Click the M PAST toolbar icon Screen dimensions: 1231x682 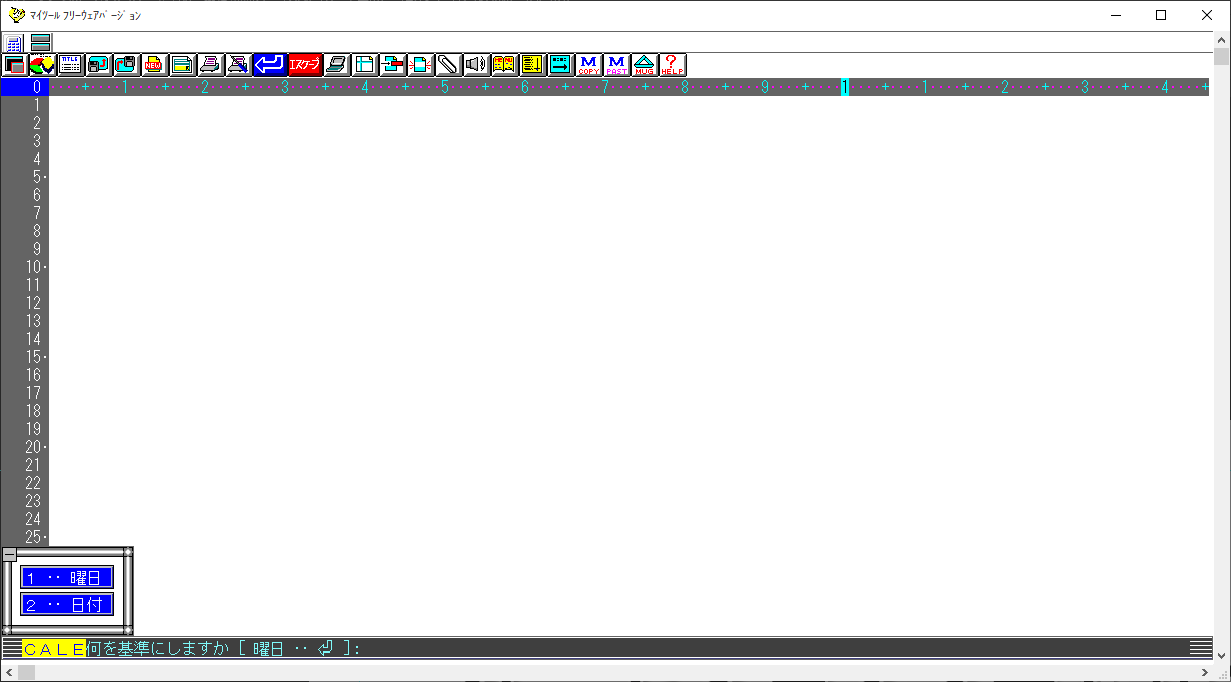pos(616,65)
